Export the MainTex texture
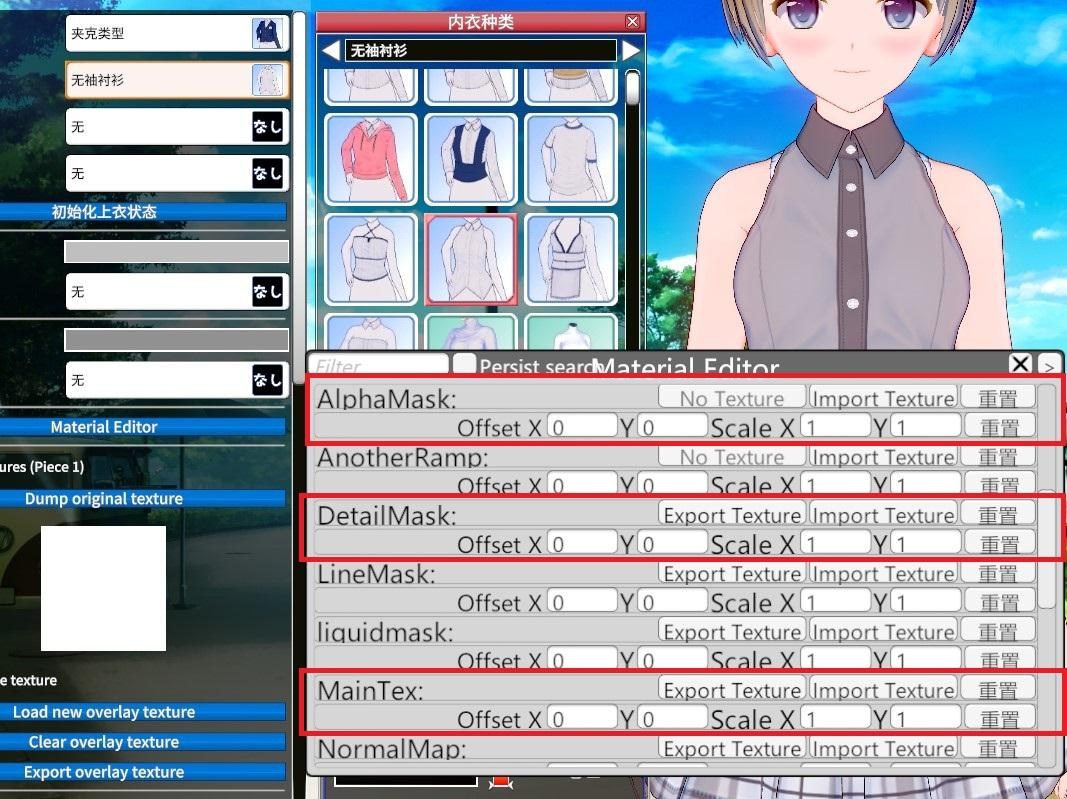 coord(732,690)
